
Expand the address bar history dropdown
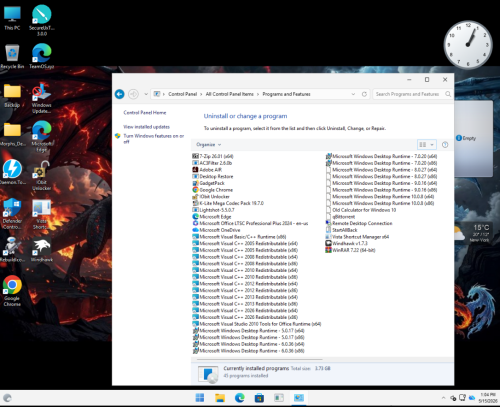353,94
